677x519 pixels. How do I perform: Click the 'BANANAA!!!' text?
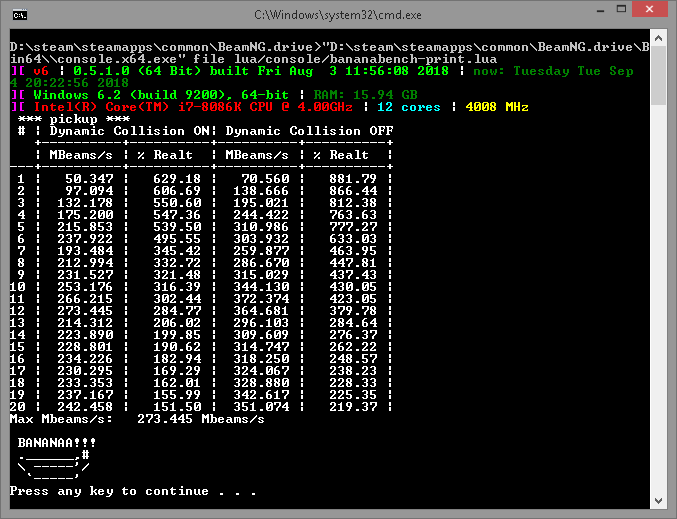click(x=57, y=443)
